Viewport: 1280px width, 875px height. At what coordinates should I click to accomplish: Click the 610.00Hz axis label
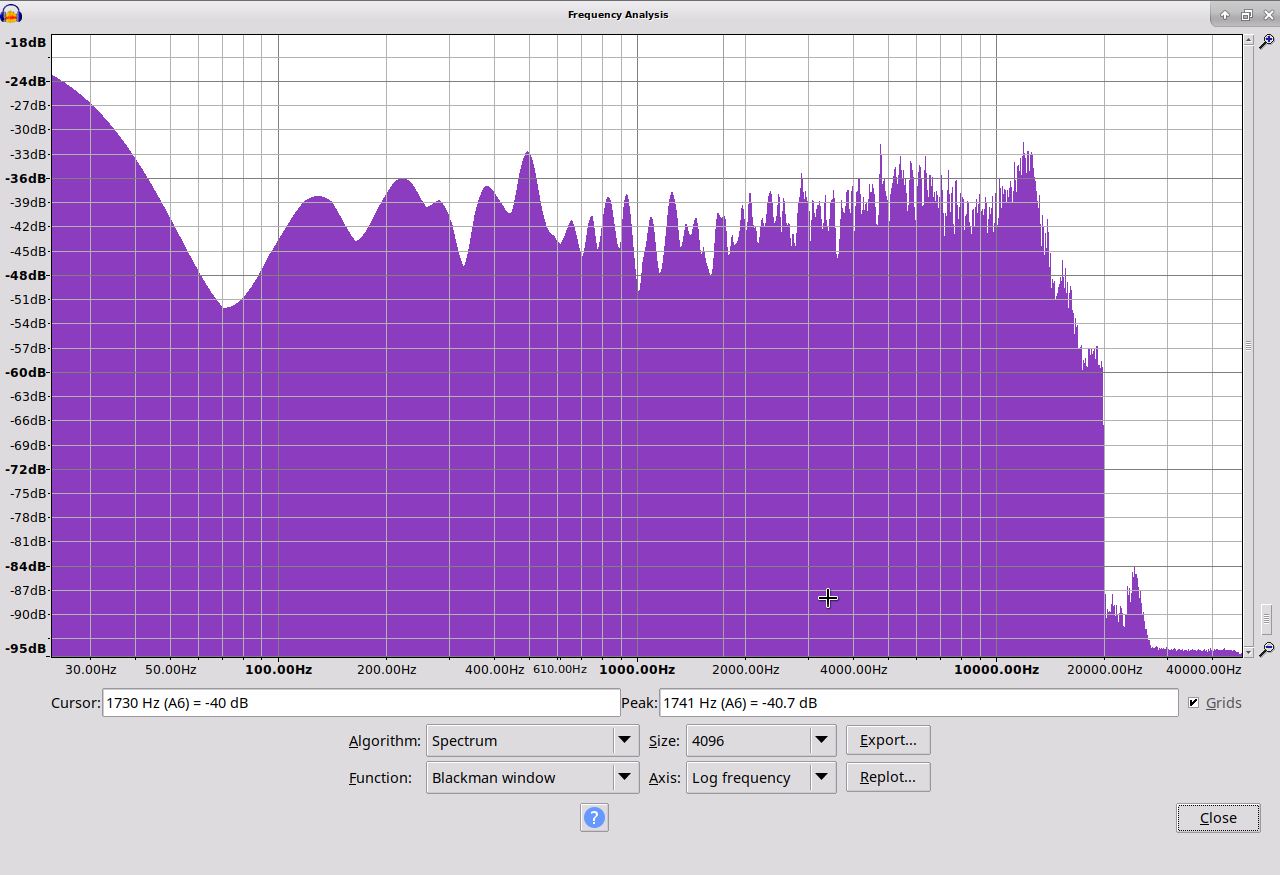pyautogui.click(x=560, y=669)
